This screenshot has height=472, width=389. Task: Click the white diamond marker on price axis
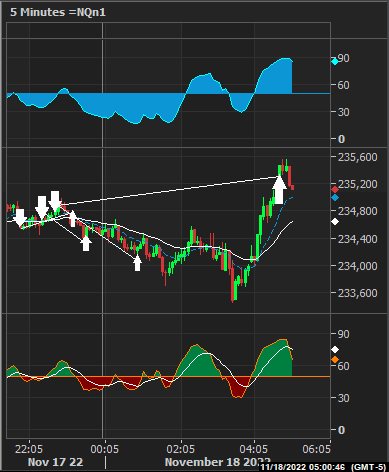[335, 222]
